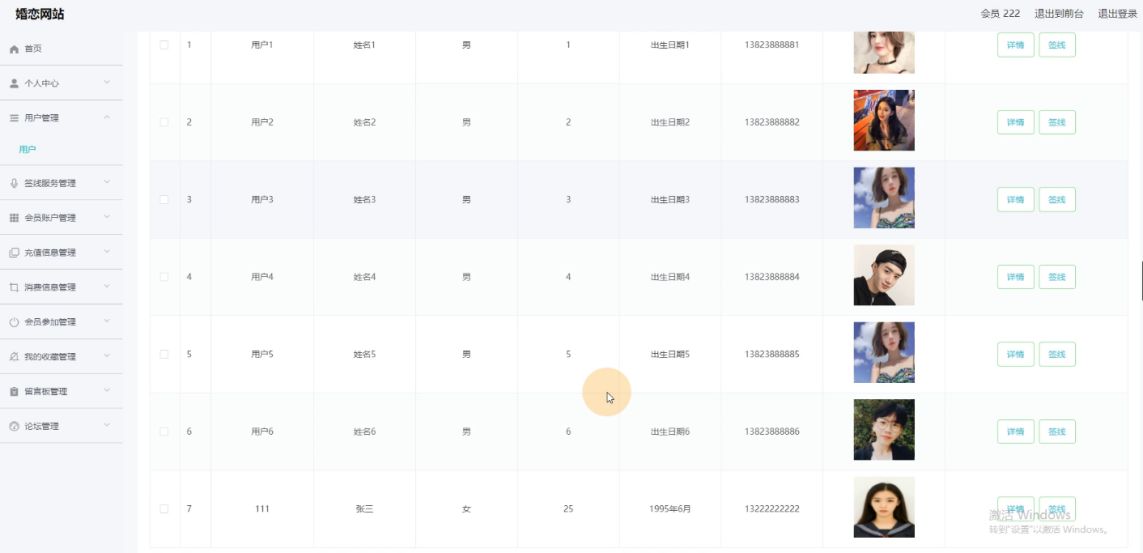
Task: Click 签线 for row 用户2
Action: click(x=1057, y=122)
